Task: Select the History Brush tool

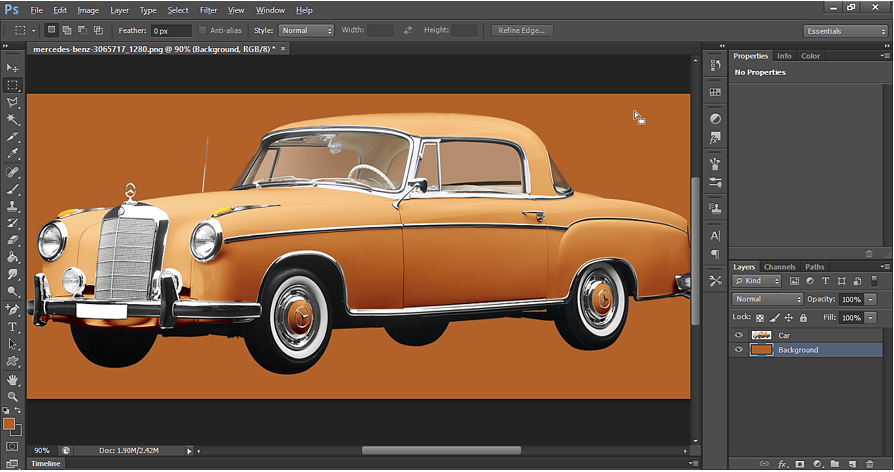Action: pyautogui.click(x=12, y=223)
